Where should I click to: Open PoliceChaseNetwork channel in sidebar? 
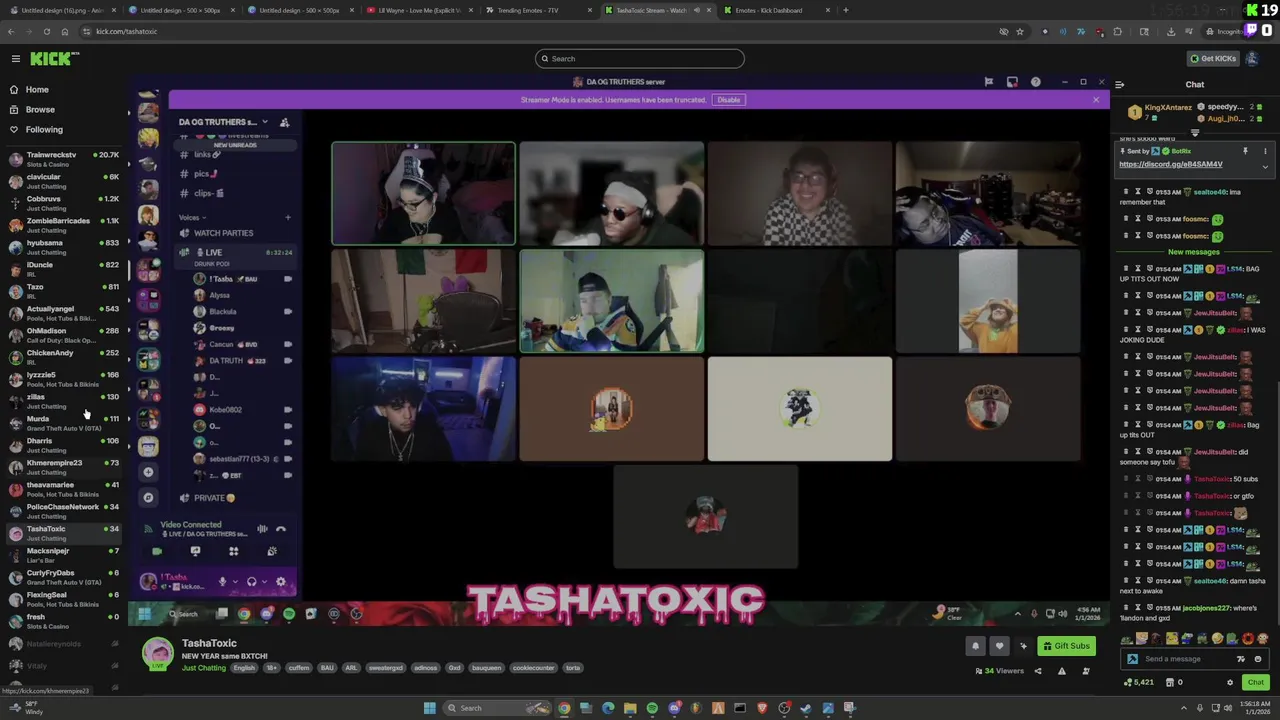click(x=62, y=511)
